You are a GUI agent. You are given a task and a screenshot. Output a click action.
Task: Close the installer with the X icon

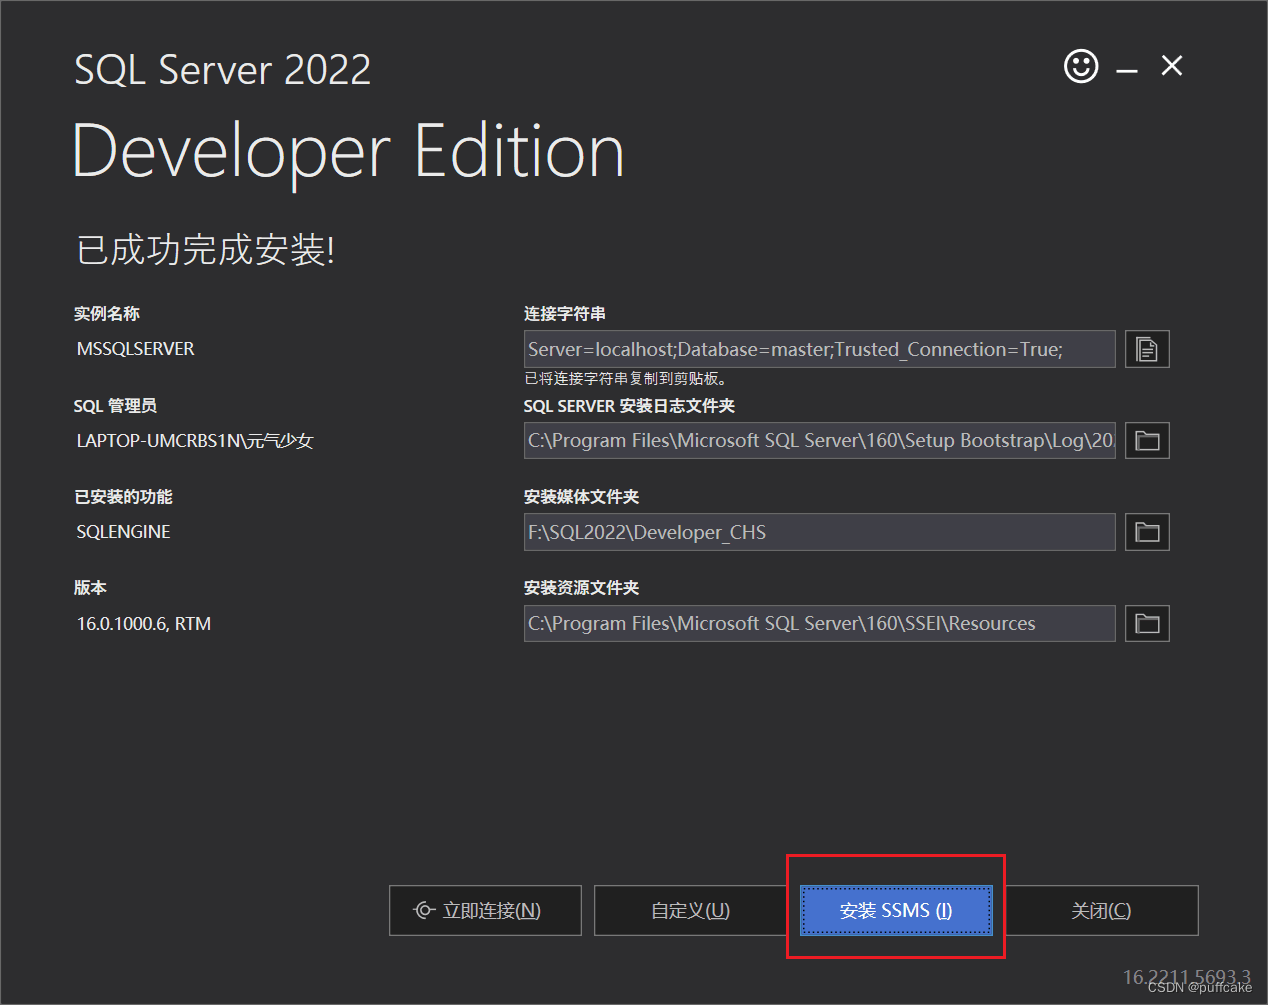point(1172,66)
